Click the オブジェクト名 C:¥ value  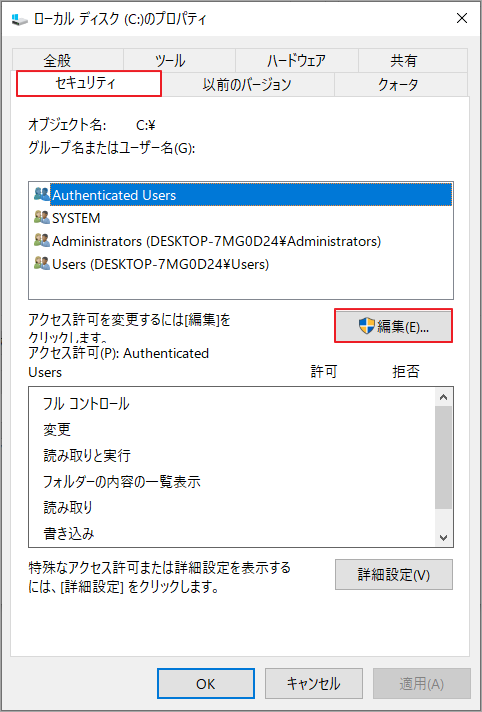[x=146, y=125]
